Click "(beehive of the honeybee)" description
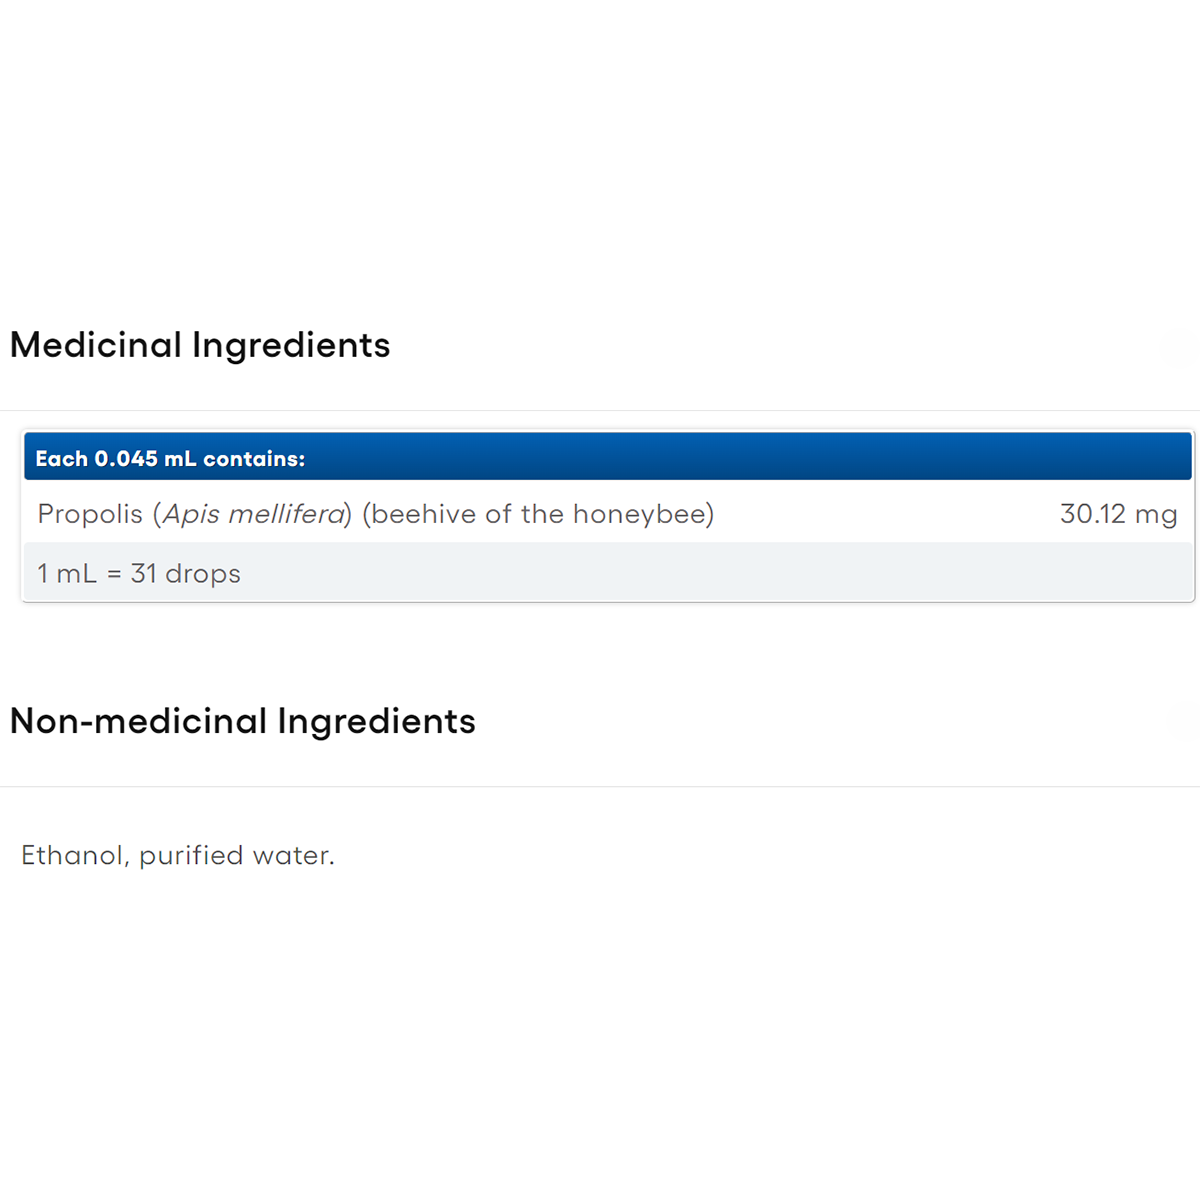1200x1200 pixels. [538, 514]
